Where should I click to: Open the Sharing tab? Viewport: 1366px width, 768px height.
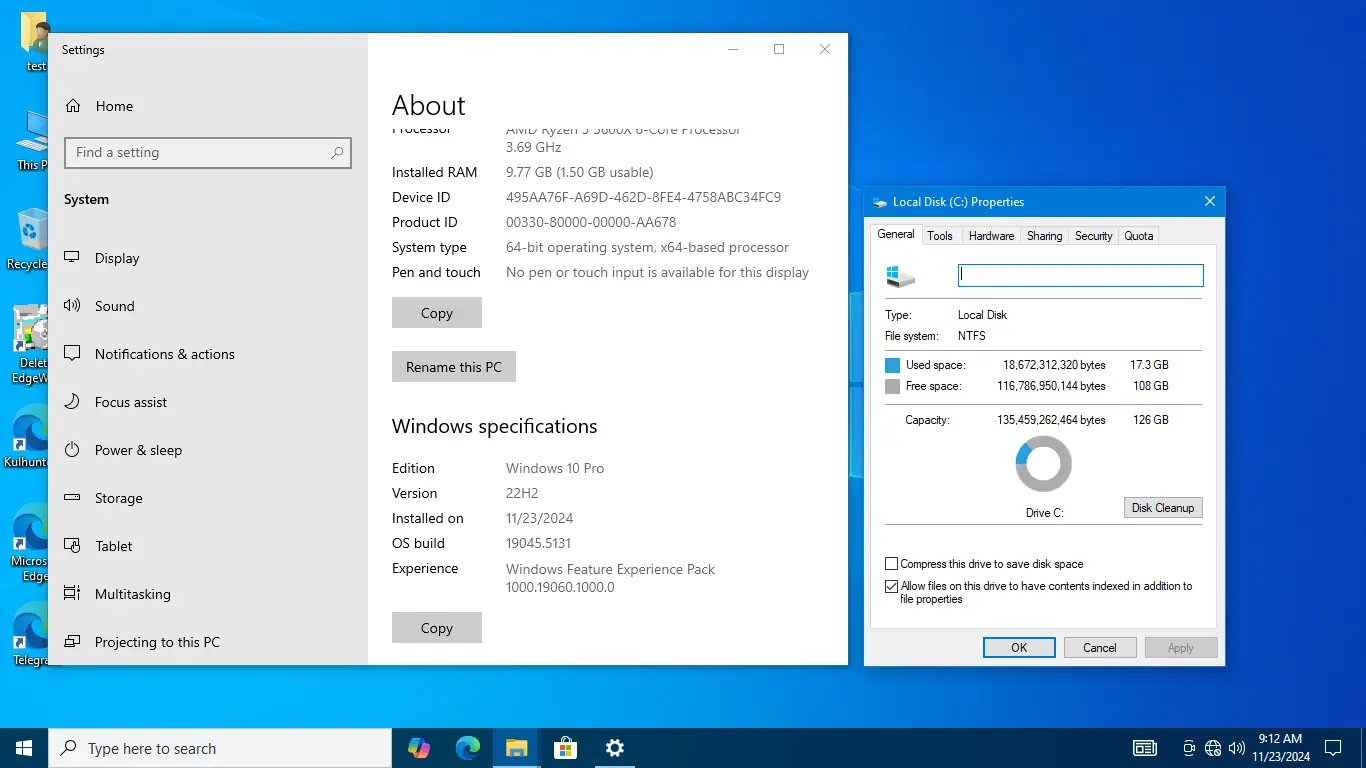tap(1044, 236)
